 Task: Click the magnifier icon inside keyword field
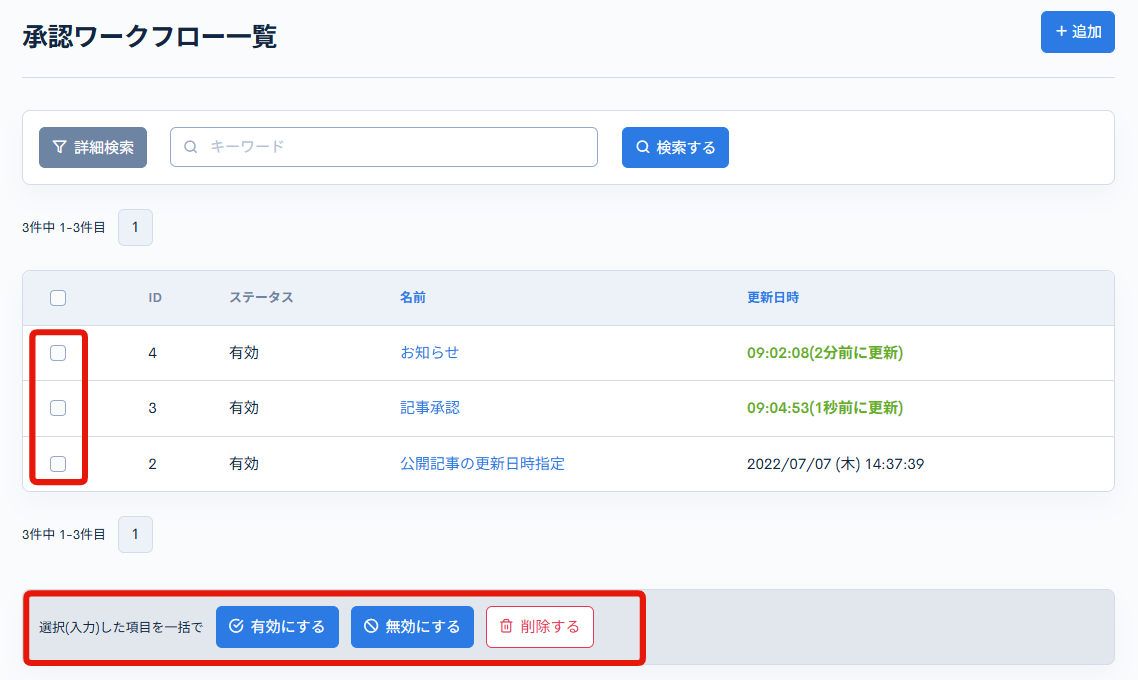[x=190, y=146]
